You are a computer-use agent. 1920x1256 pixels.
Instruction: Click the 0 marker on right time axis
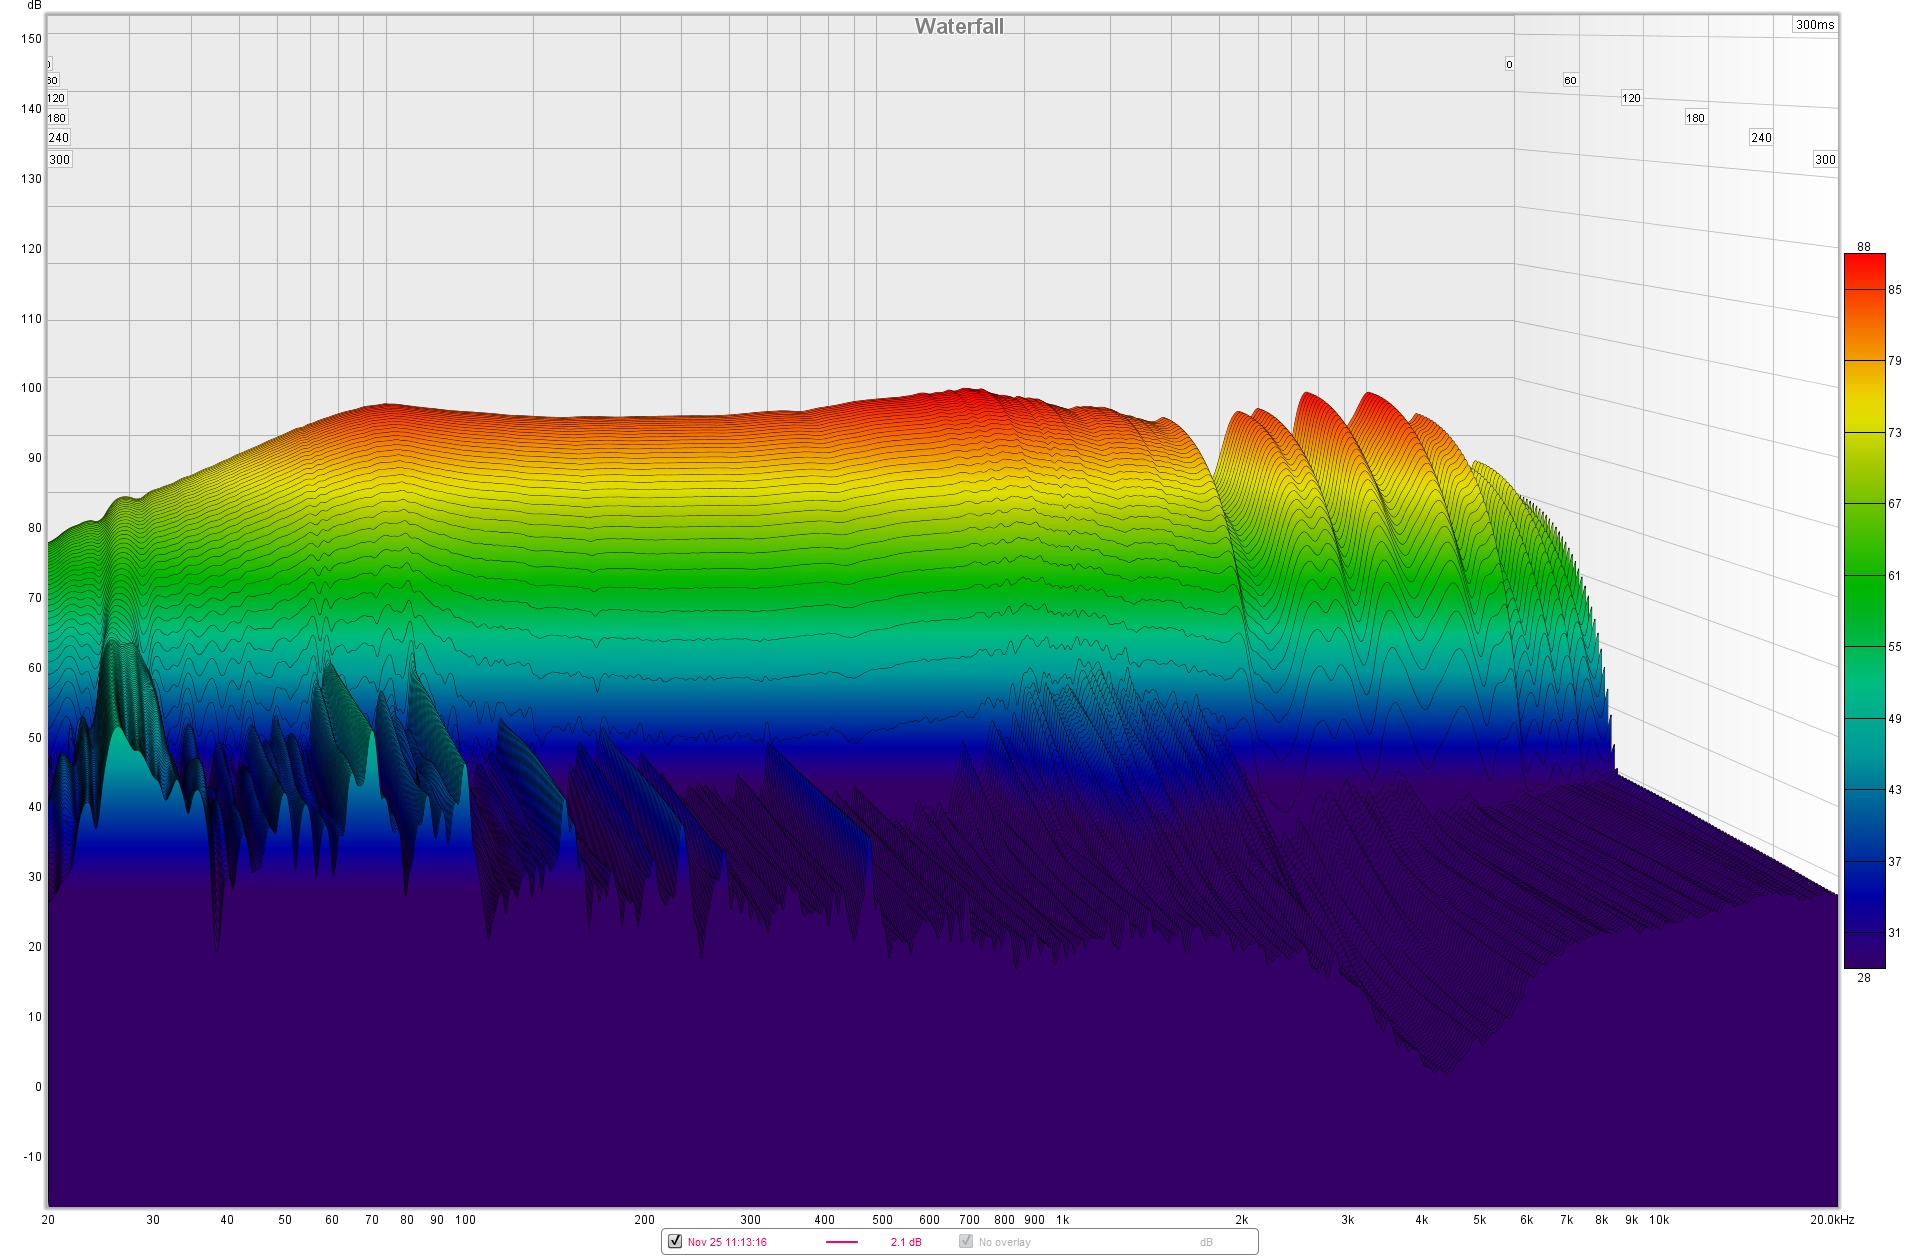(x=1509, y=64)
